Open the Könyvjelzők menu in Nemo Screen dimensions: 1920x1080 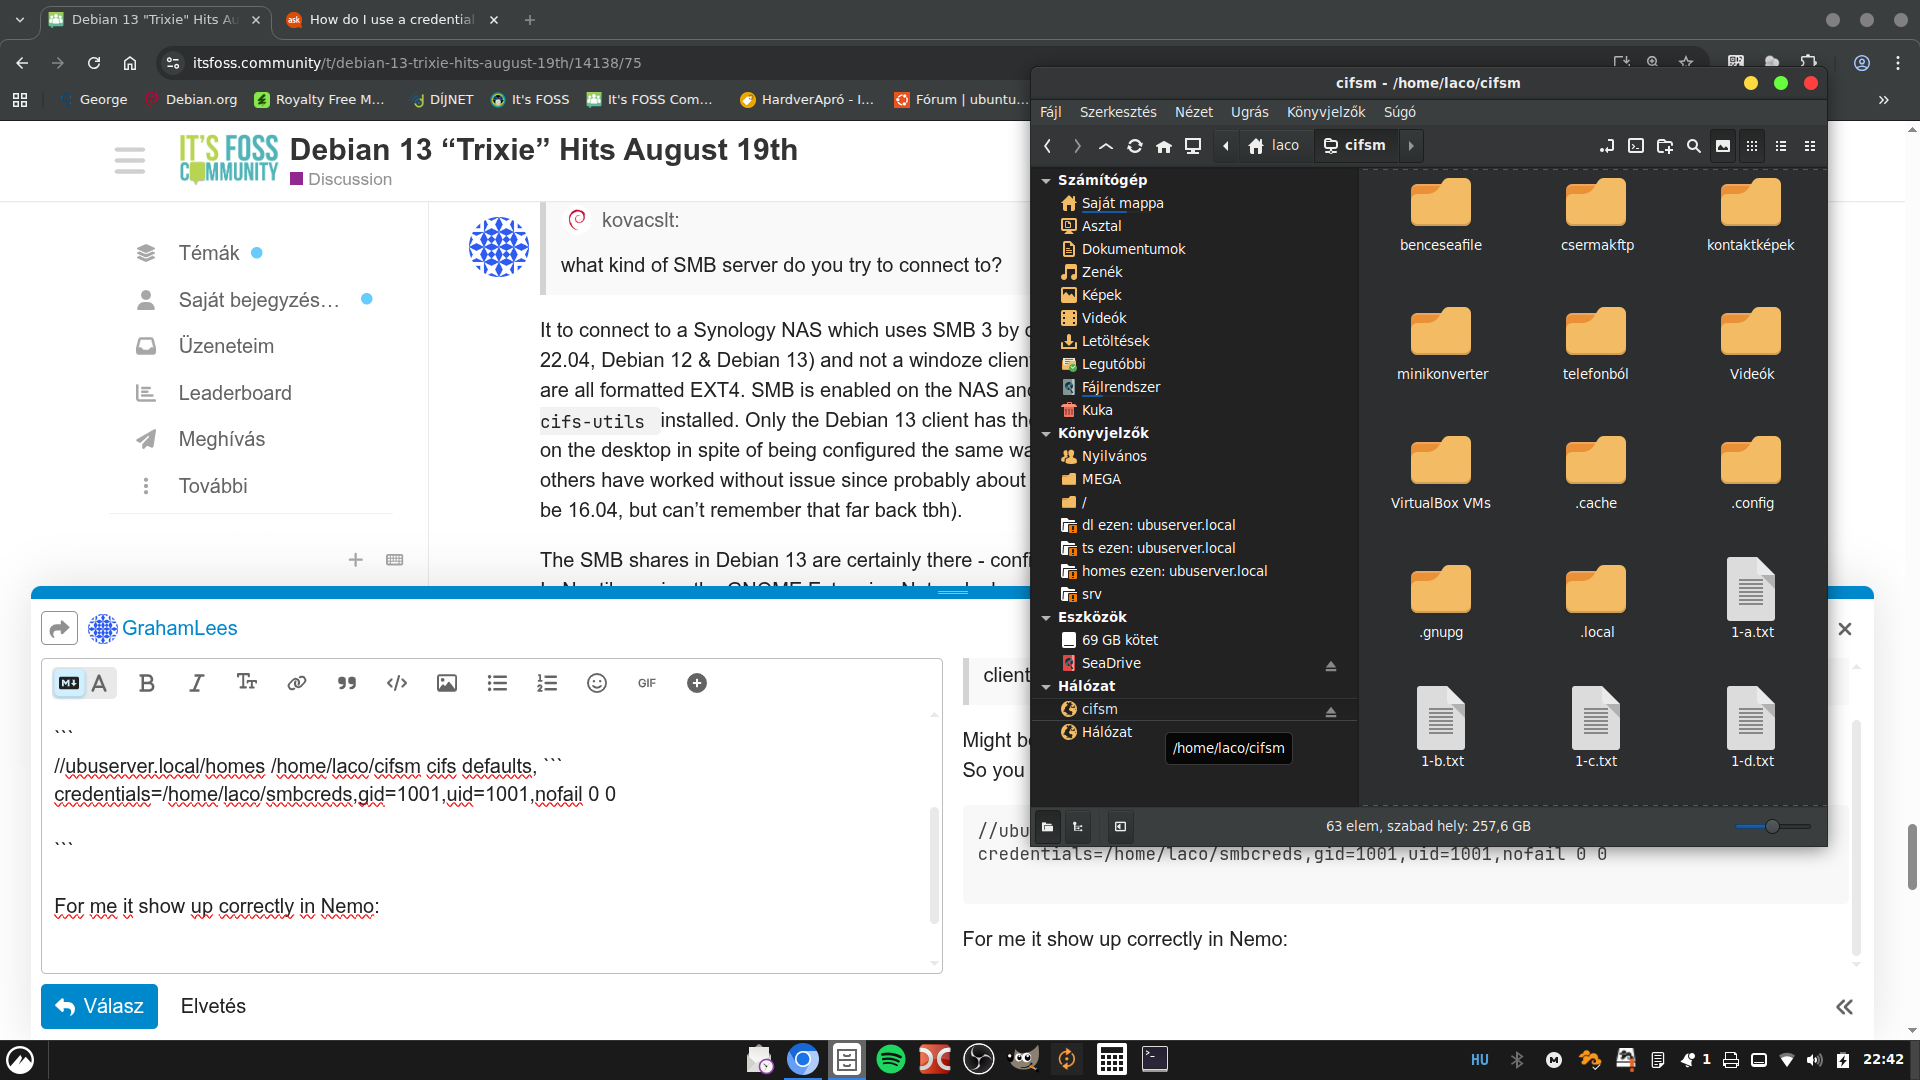click(x=1325, y=112)
